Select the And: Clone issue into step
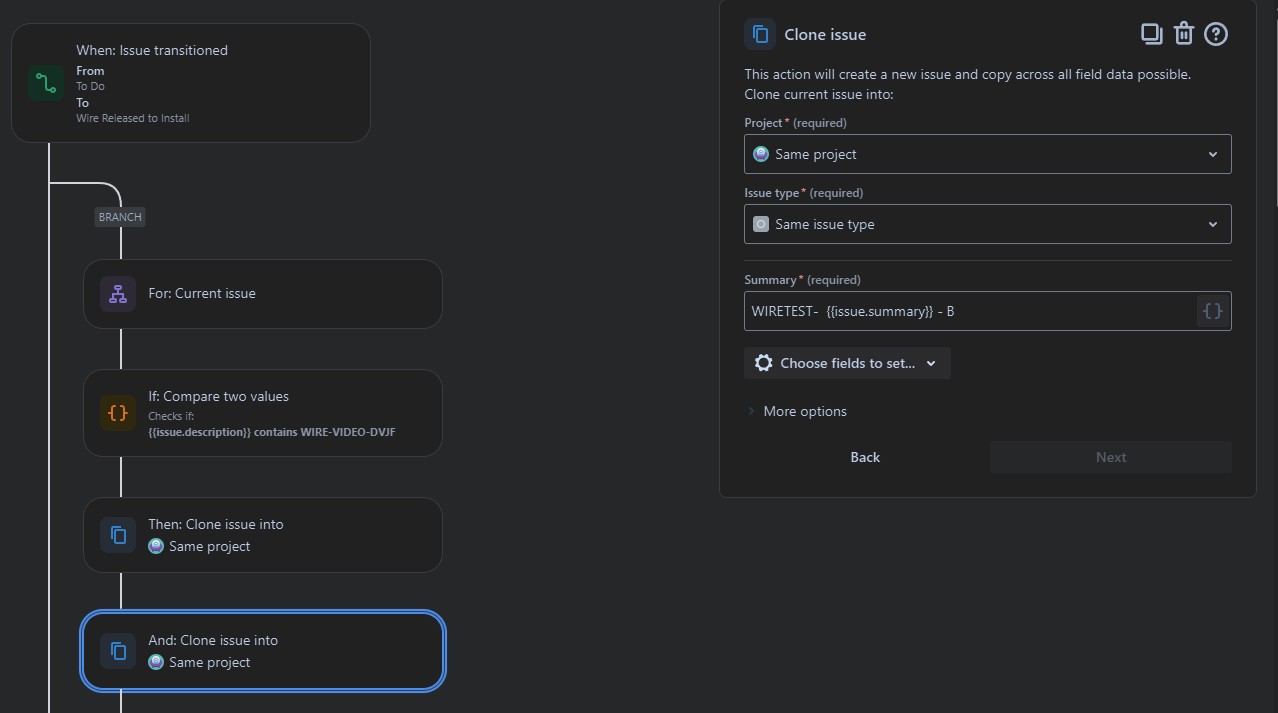The image size is (1278, 713). (x=262, y=650)
